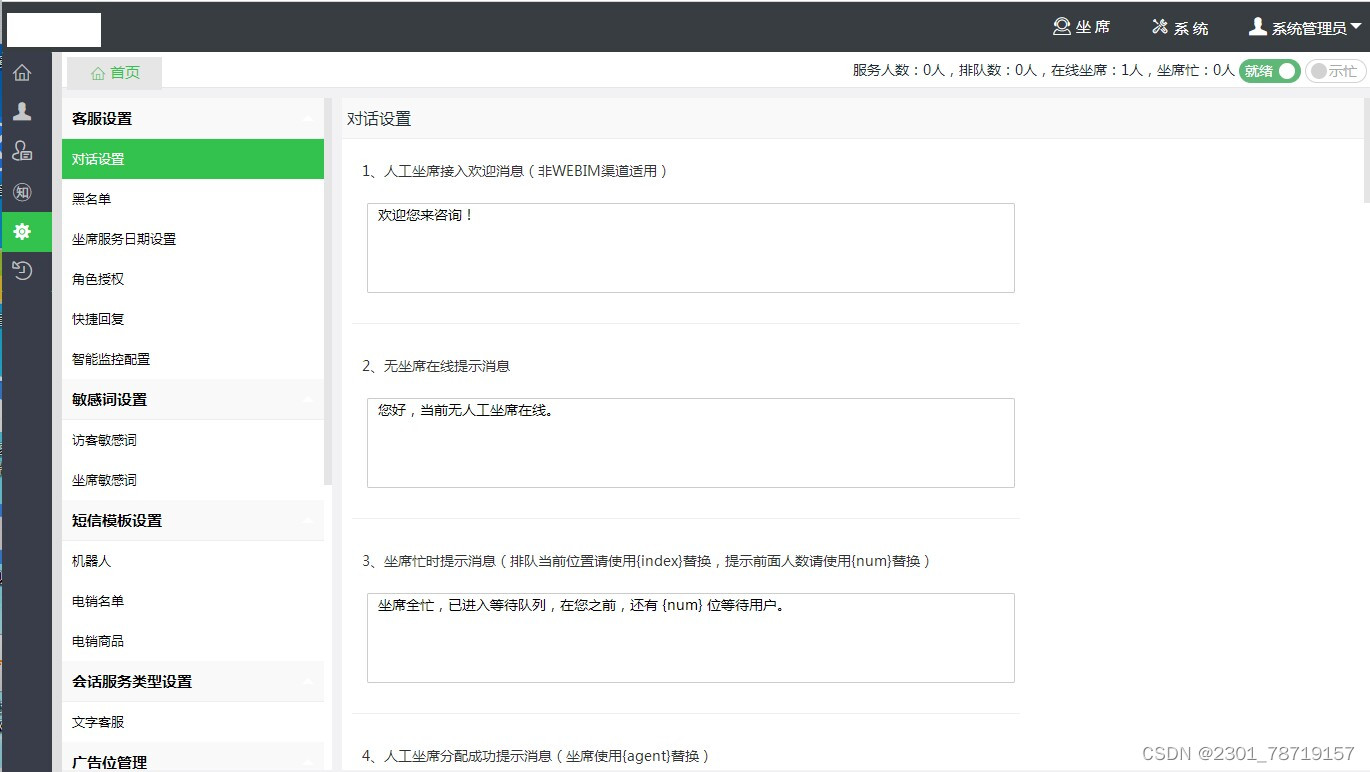Select 黑名单 in the side menu
The height and width of the screenshot is (772, 1370).
pyautogui.click(x=193, y=199)
